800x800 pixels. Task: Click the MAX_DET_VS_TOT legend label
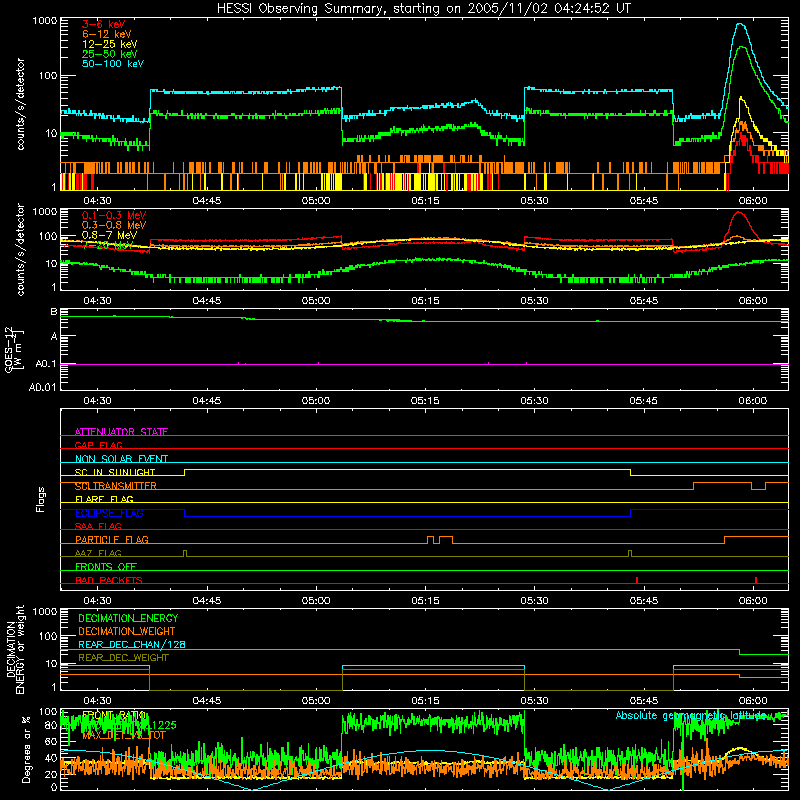tap(124, 736)
